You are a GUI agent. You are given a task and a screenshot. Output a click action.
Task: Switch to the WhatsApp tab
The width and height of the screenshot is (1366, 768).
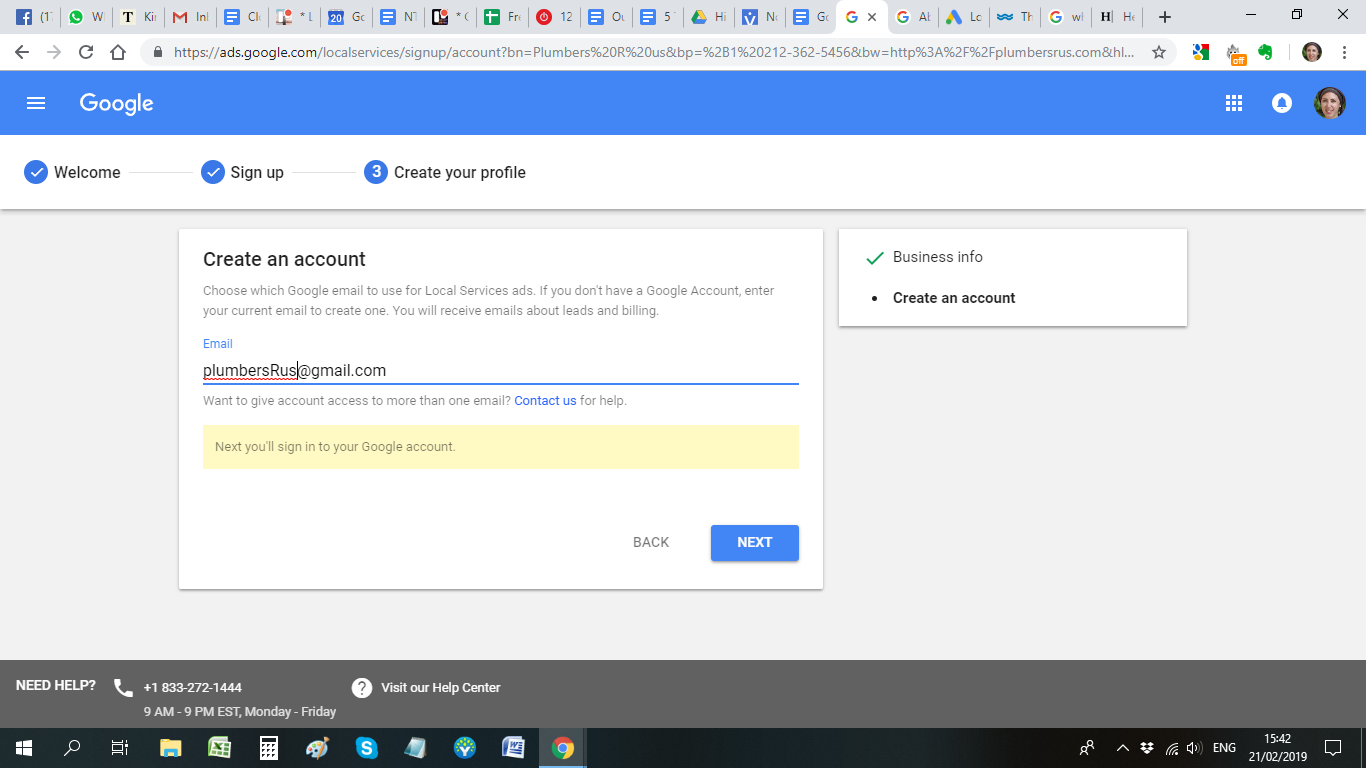pyautogui.click(x=86, y=17)
